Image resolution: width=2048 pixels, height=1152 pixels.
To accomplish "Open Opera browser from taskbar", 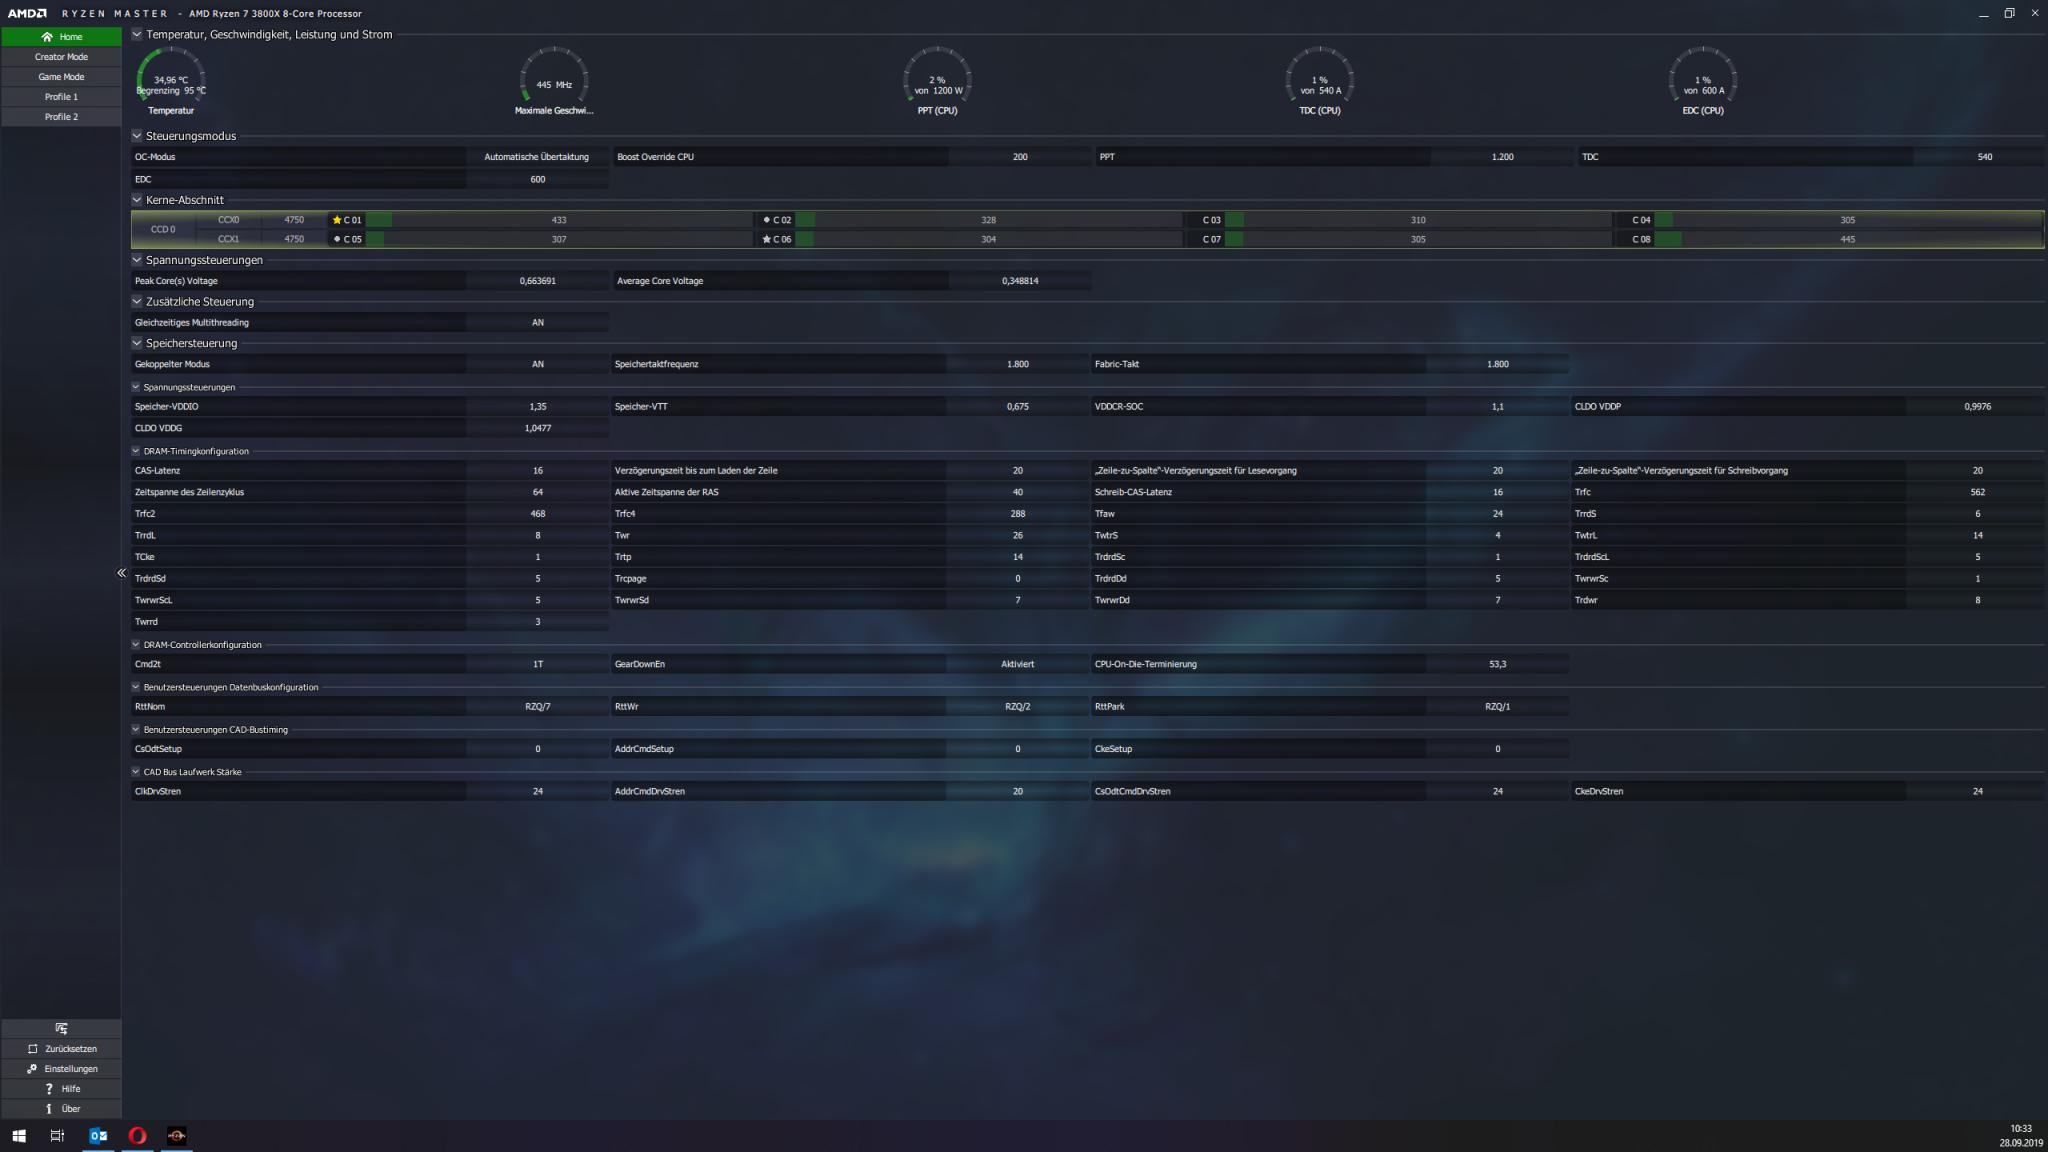I will (x=137, y=1136).
